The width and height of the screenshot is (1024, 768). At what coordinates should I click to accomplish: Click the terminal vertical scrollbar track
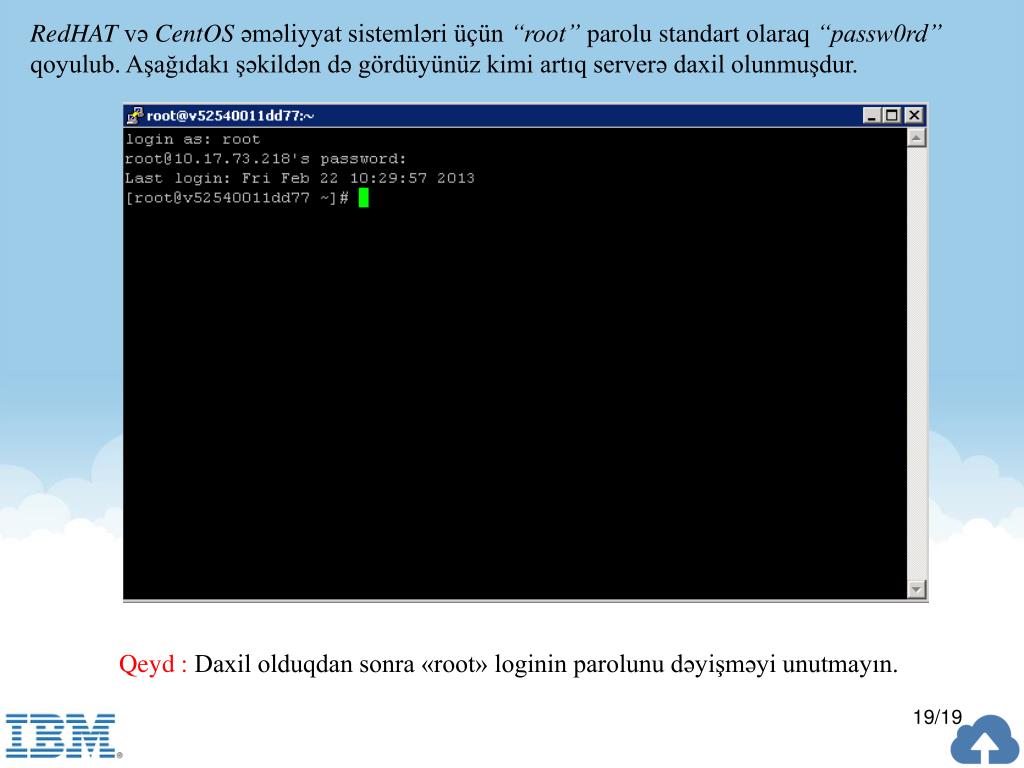(917, 363)
